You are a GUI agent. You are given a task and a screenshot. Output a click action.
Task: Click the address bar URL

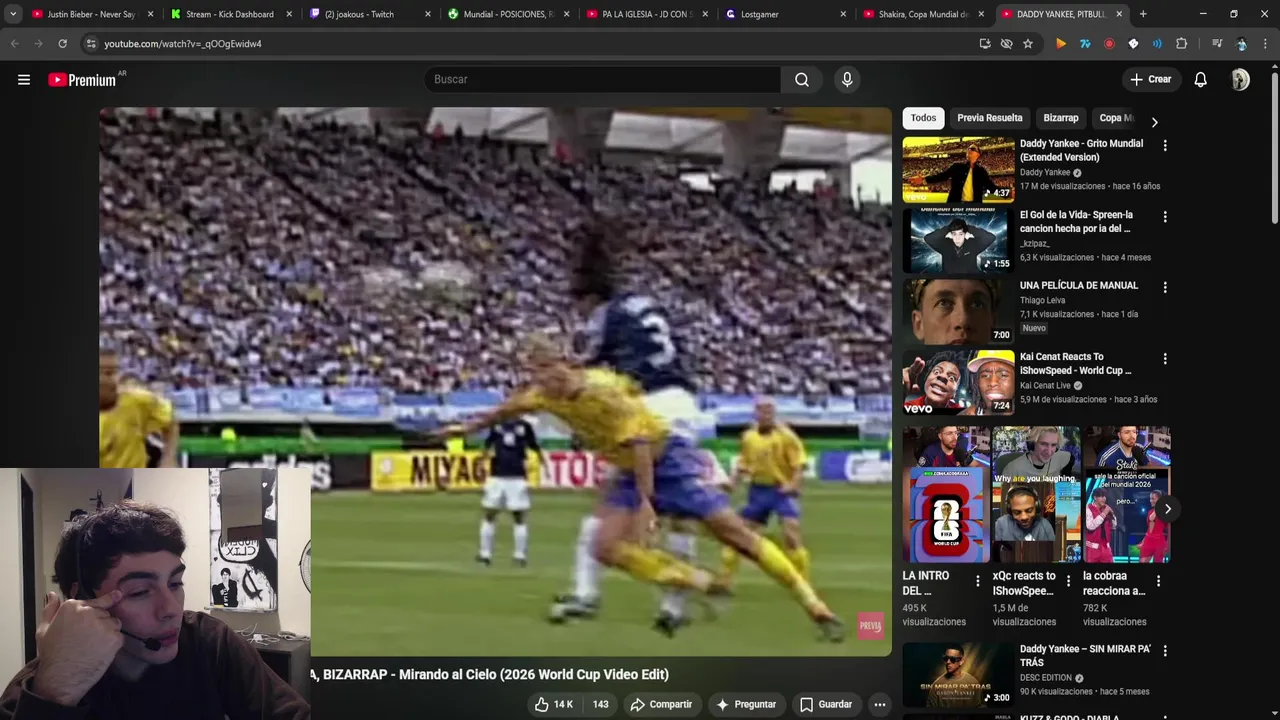(x=183, y=44)
